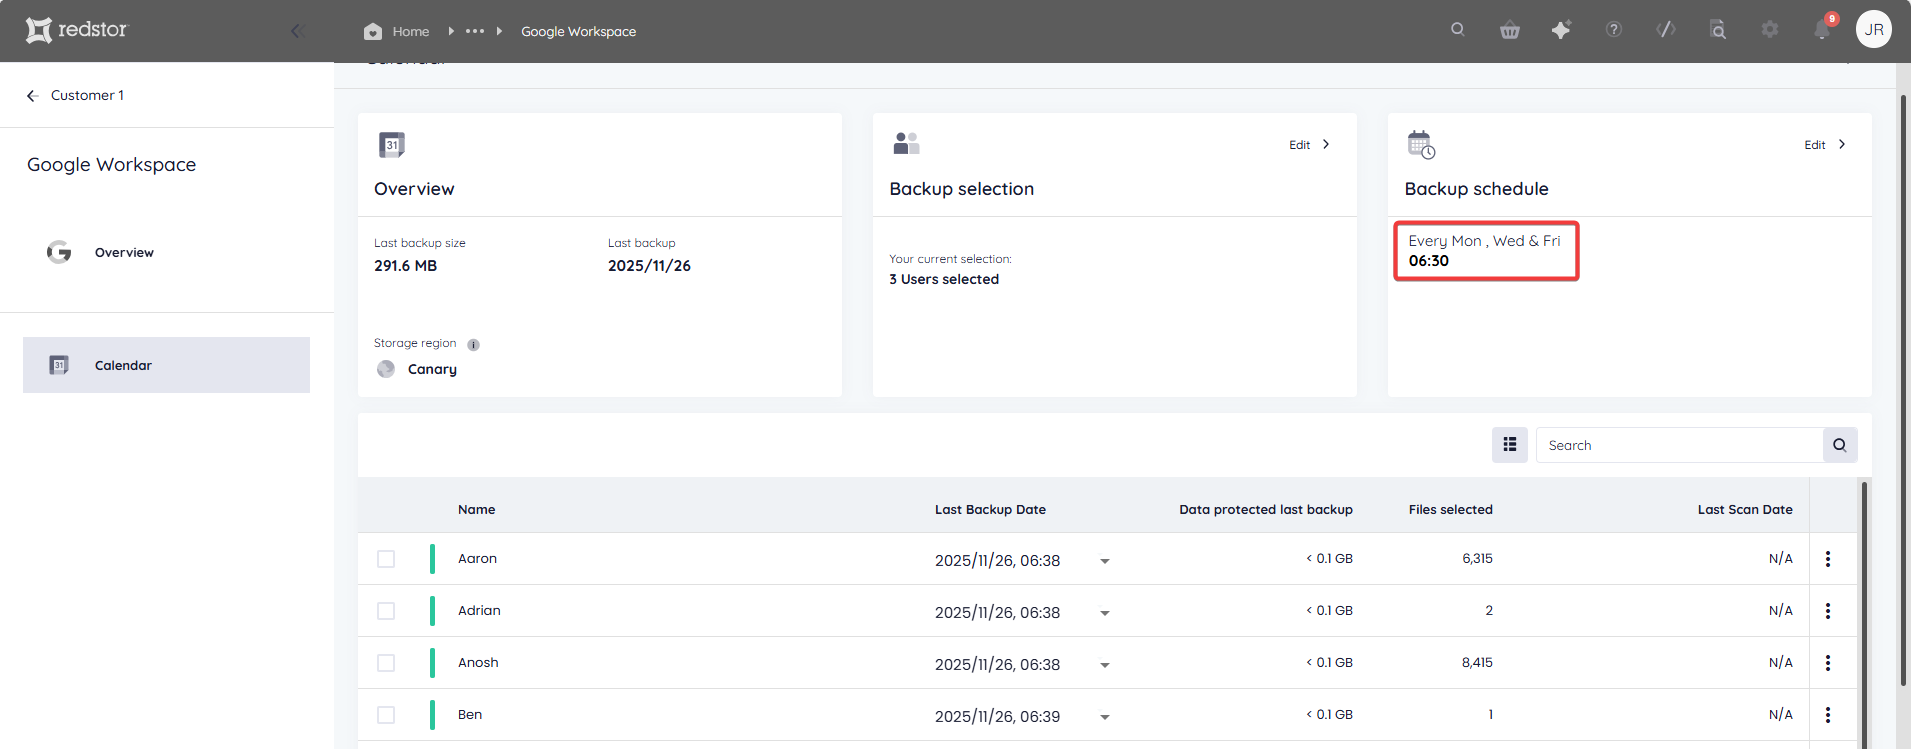
Task: Click the calendar icon in the Overview card
Action: click(x=392, y=145)
